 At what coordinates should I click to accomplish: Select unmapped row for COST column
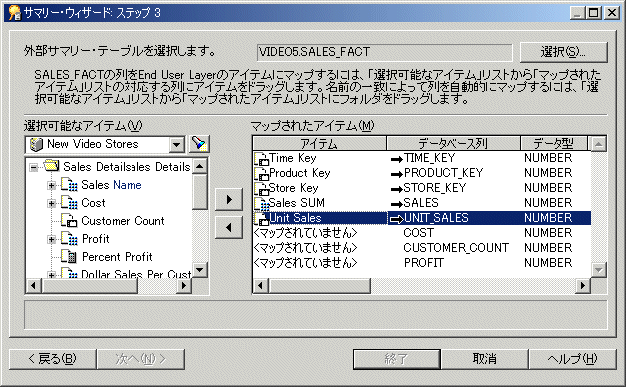422,233
